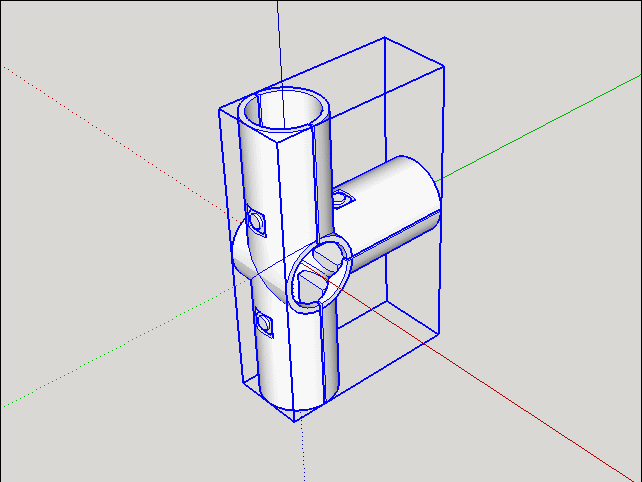Select the square hole on the upper vertical pipe
Image resolution: width=642 pixels, height=482 pixels.
(257, 221)
